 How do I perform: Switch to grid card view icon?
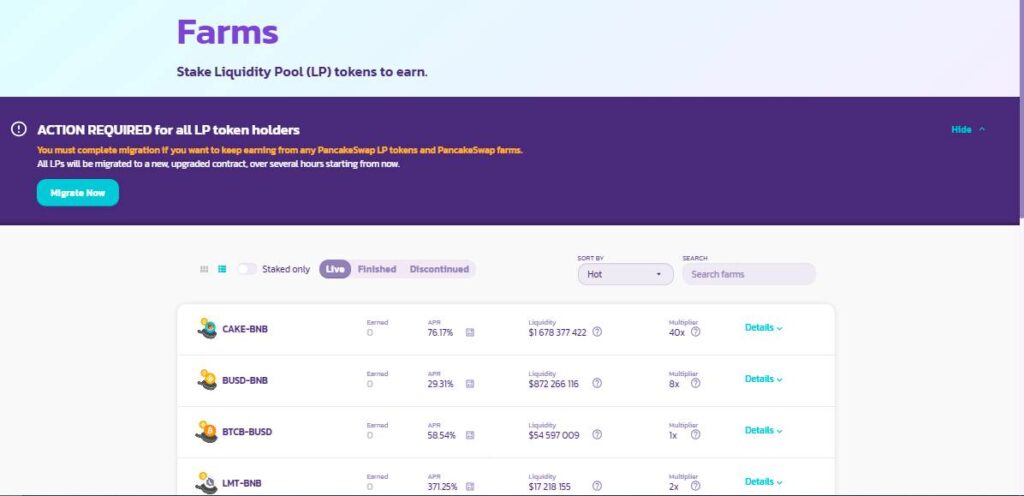[204, 269]
